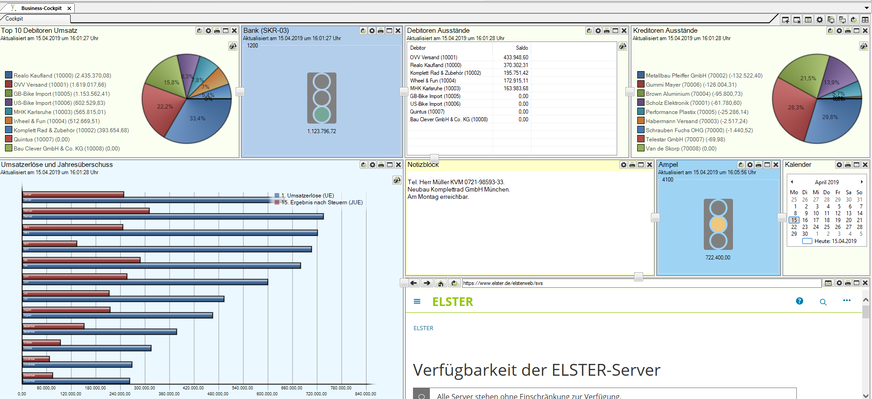Open ELSTER help question mark
This screenshot has width=872, height=399.
point(800,301)
